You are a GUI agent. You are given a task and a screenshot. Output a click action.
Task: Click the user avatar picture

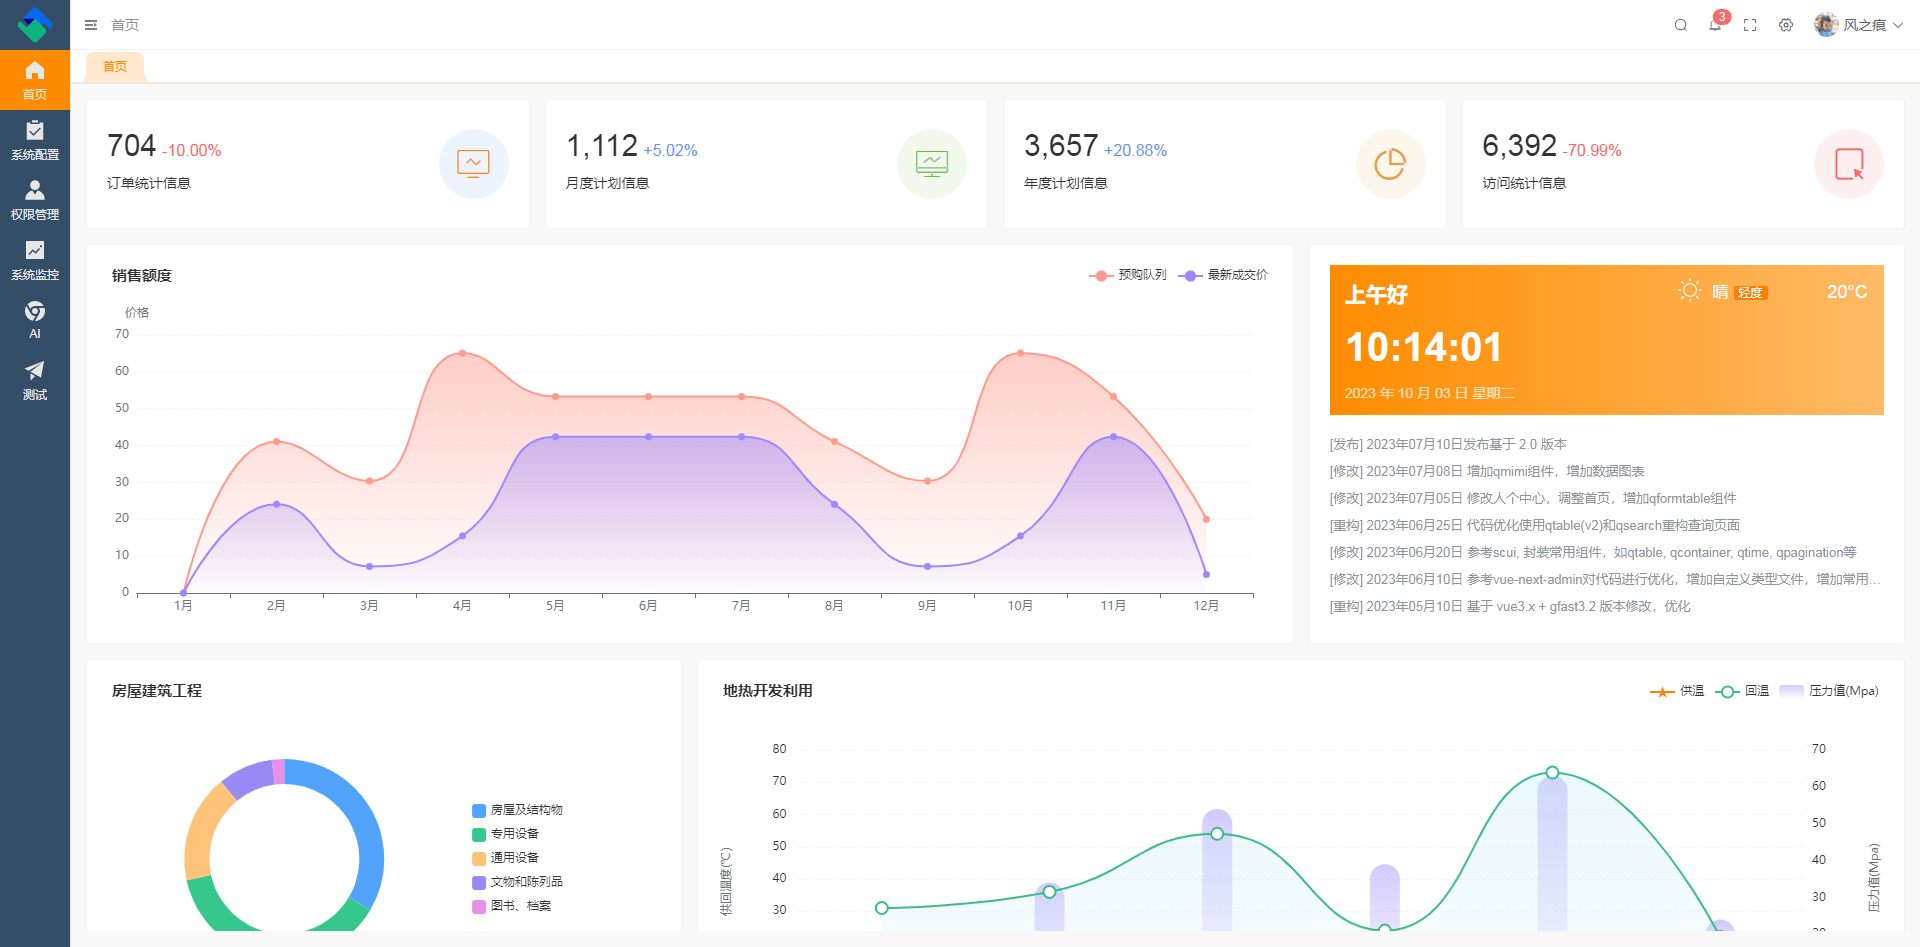pyautogui.click(x=1826, y=25)
